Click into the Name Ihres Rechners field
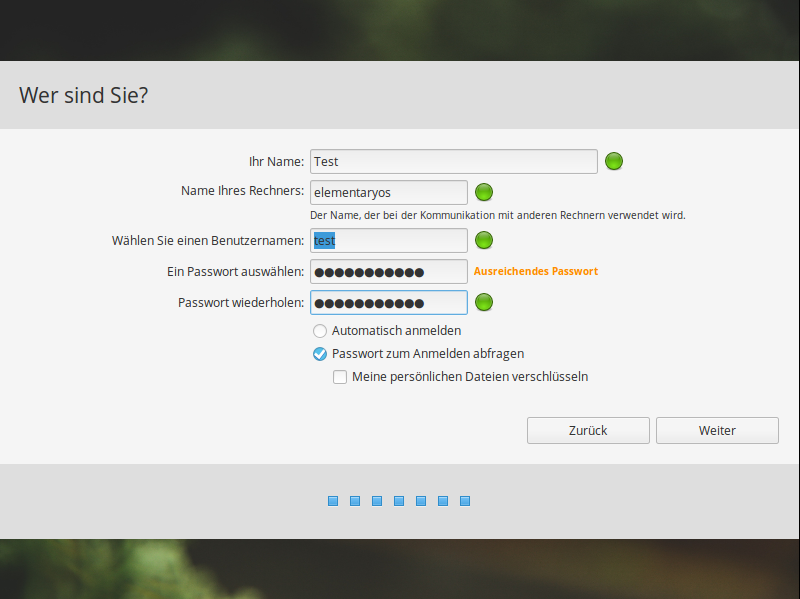Screen dimensions: 800x599 [x=388, y=192]
